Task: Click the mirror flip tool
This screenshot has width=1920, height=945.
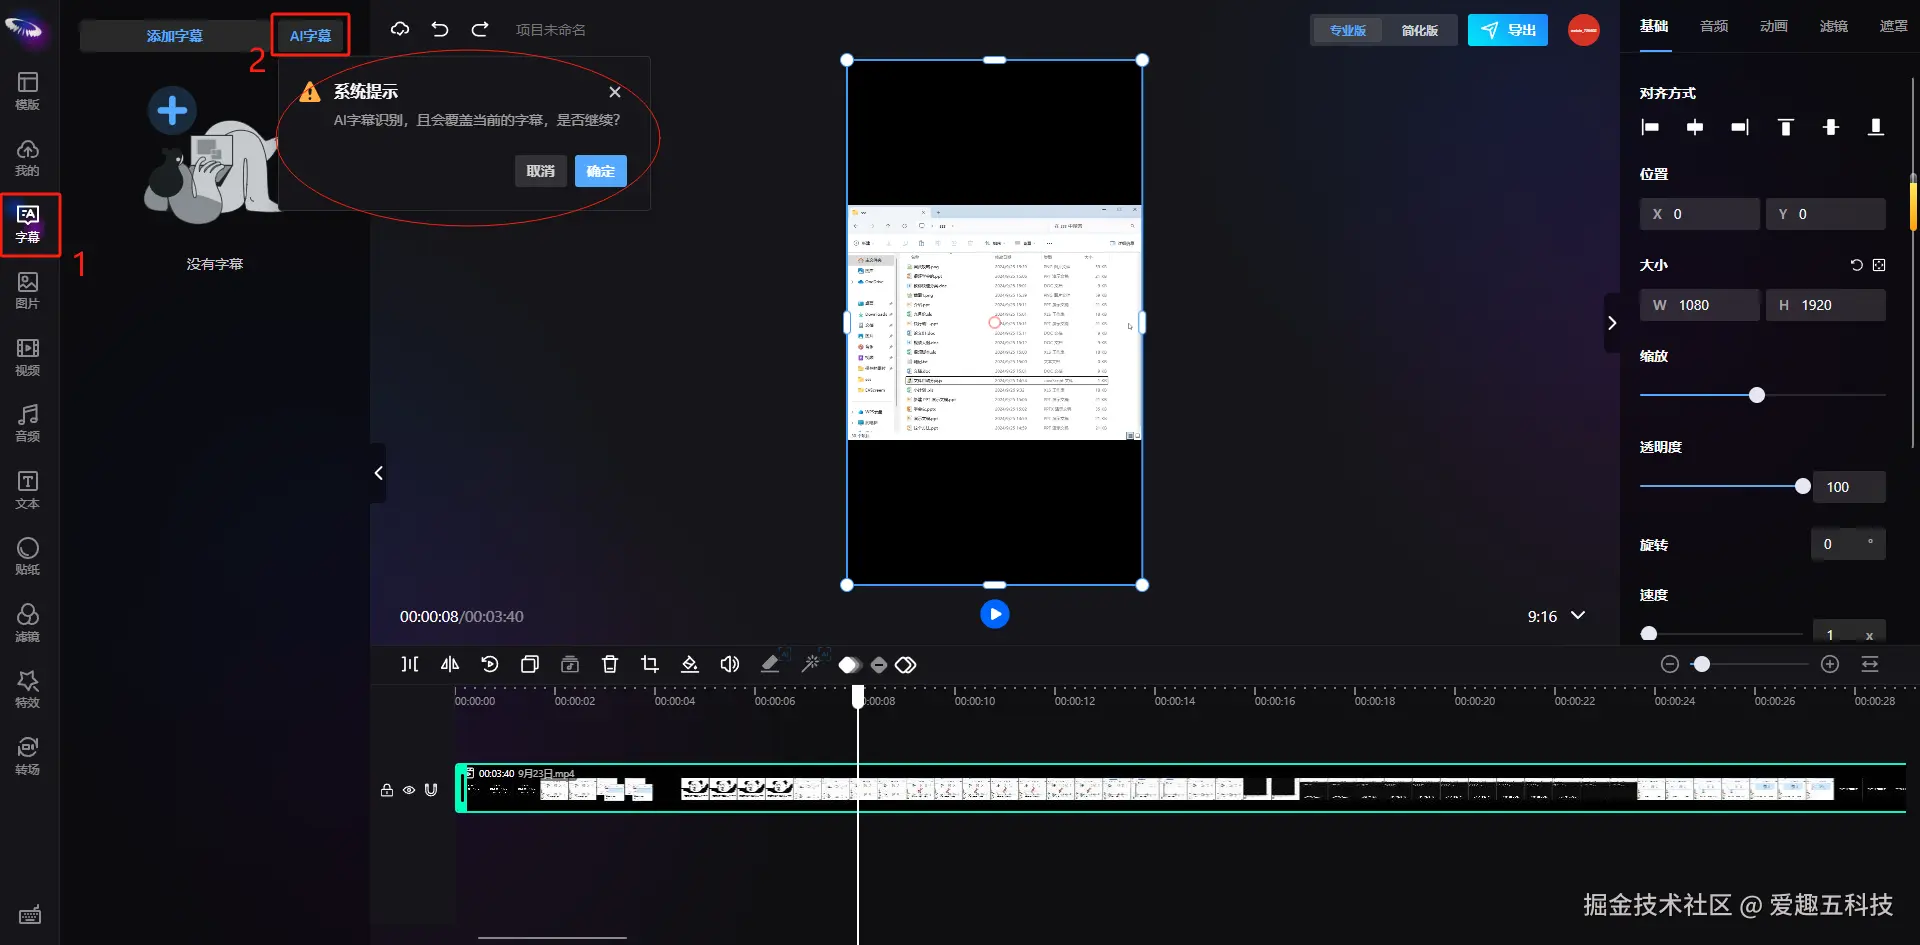Action: (450, 664)
